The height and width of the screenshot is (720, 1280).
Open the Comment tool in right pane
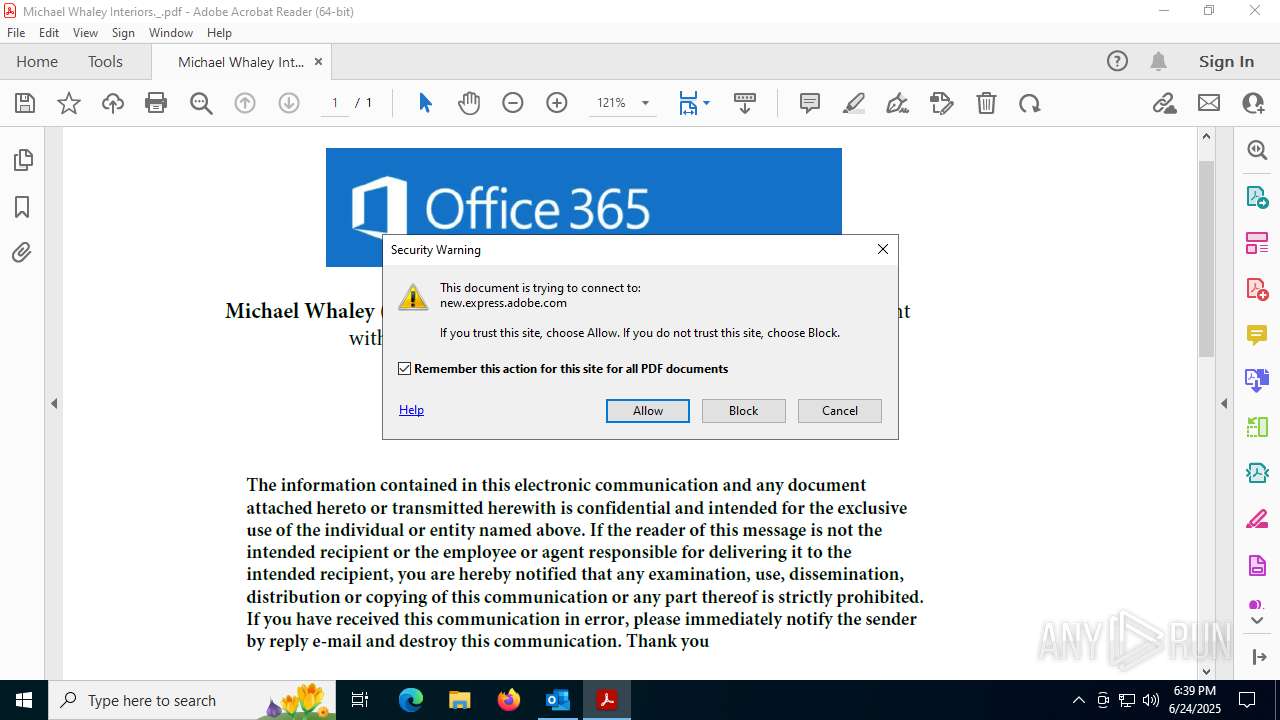click(1257, 335)
